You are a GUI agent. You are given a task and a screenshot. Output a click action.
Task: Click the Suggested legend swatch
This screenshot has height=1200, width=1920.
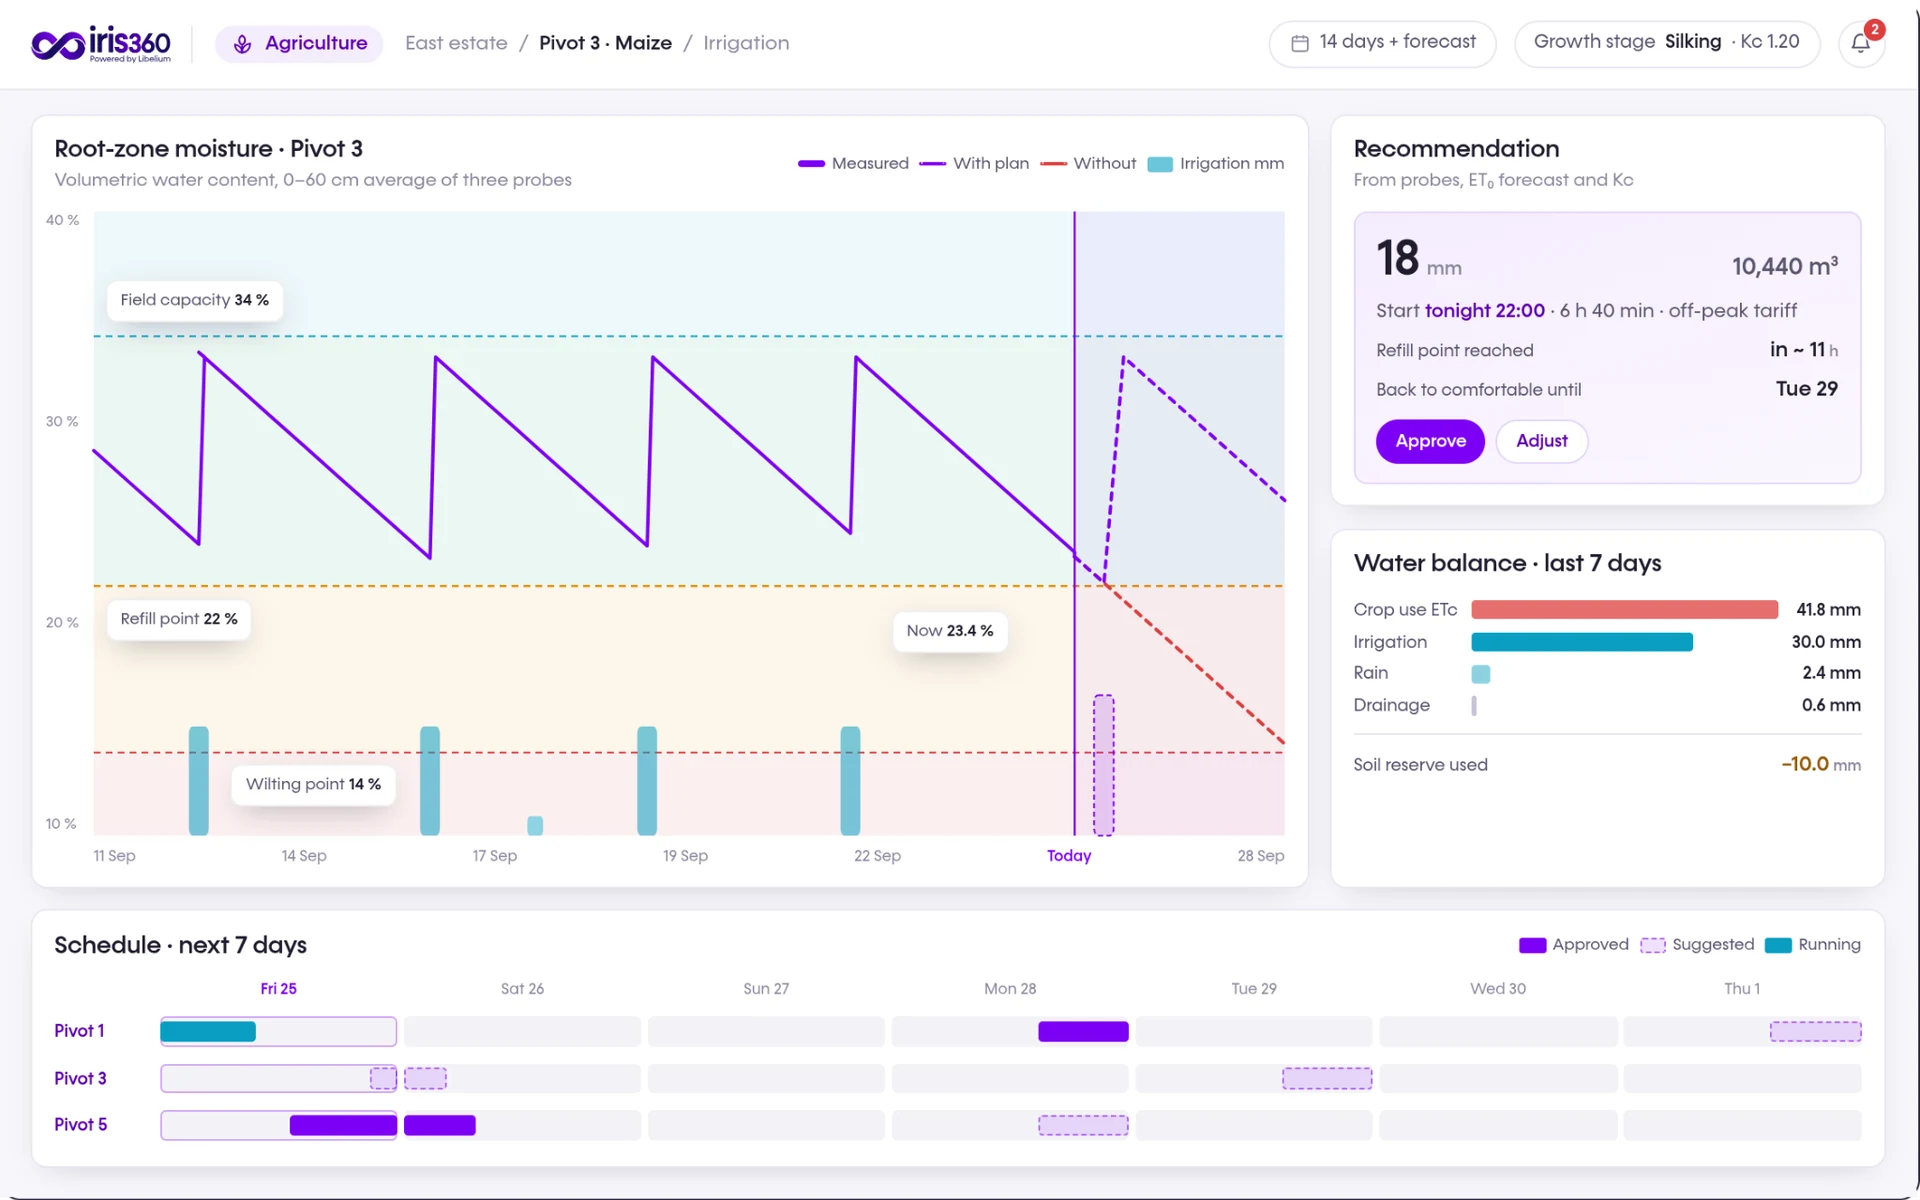(x=1653, y=945)
